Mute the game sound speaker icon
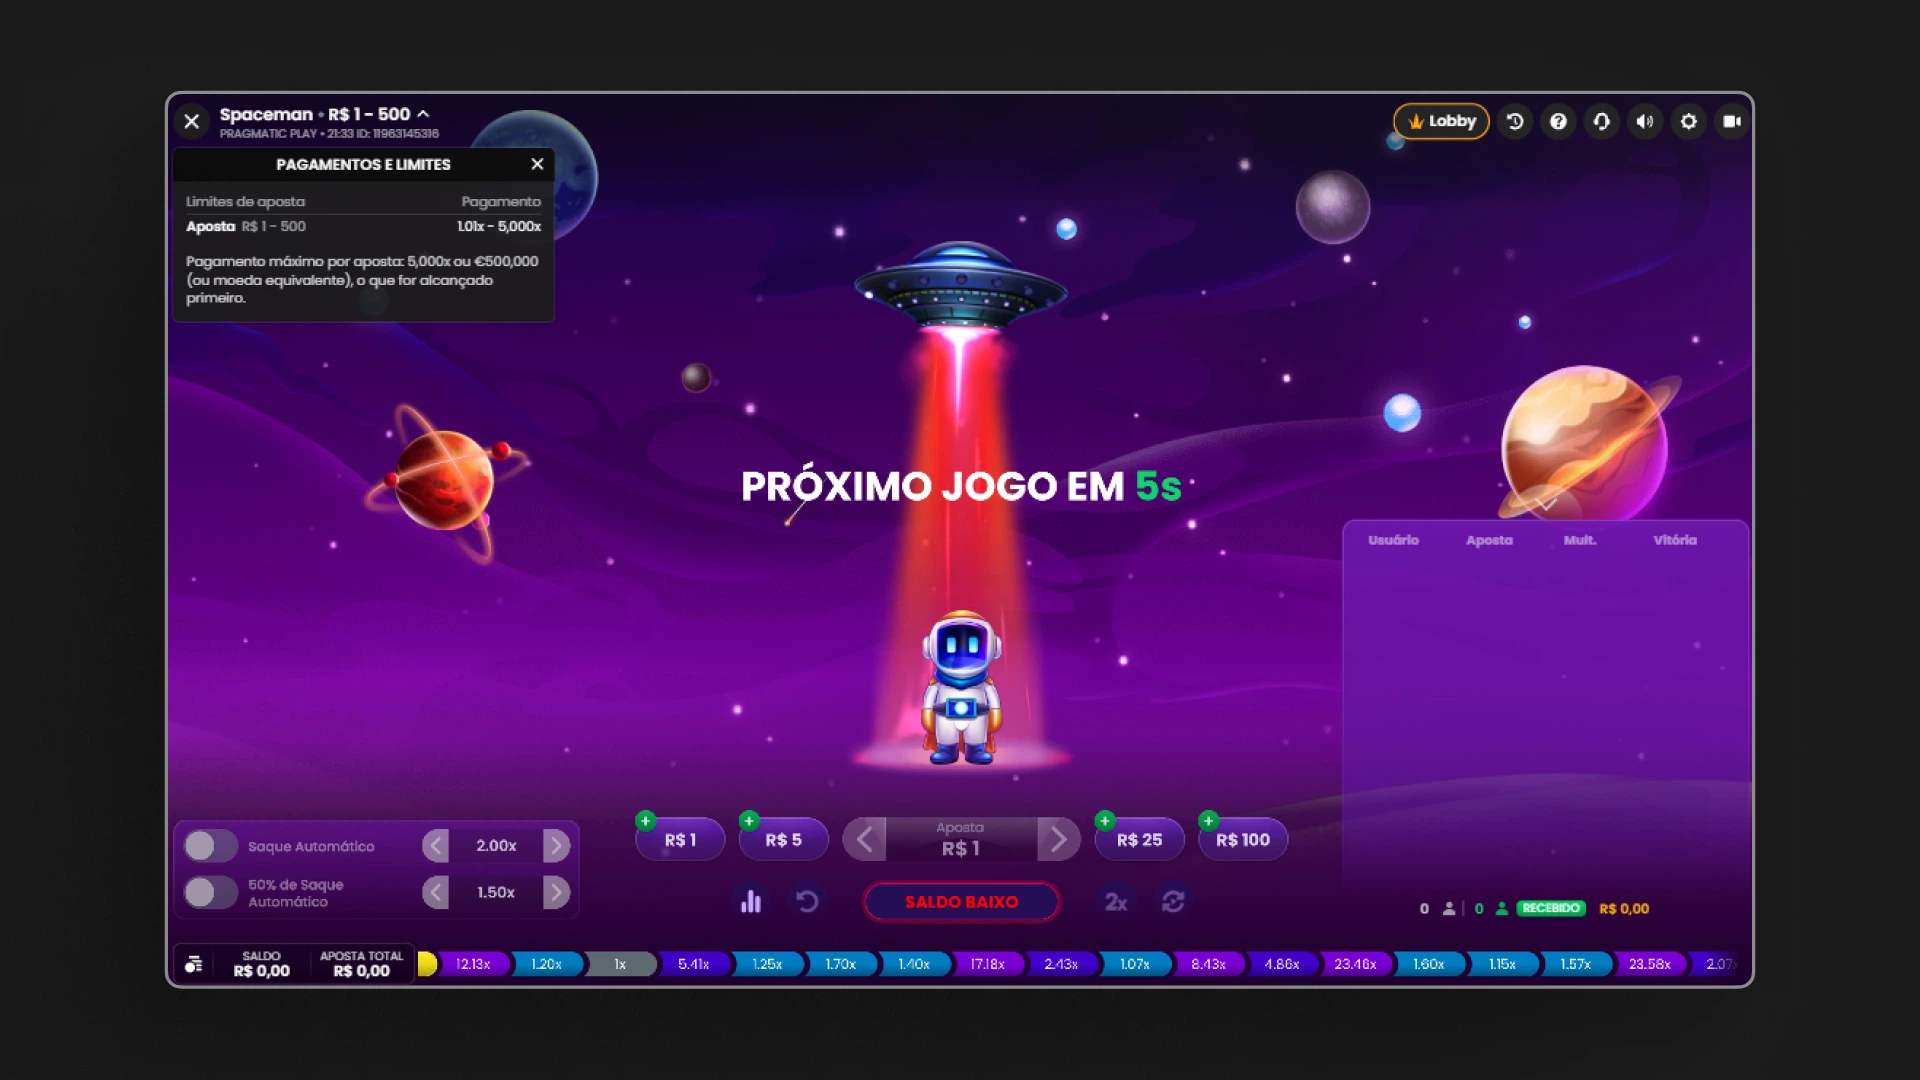 click(1645, 121)
